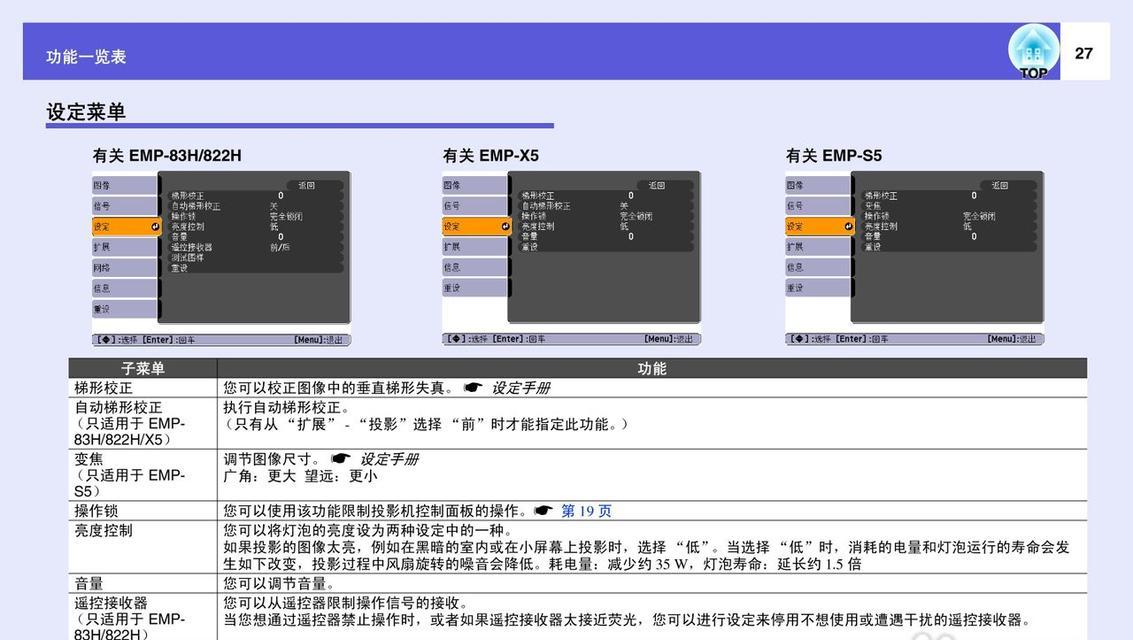Click [Menu]:退出 hint under EMP-S5 menu
This screenshot has height=640, width=1133.
tap(1012, 339)
